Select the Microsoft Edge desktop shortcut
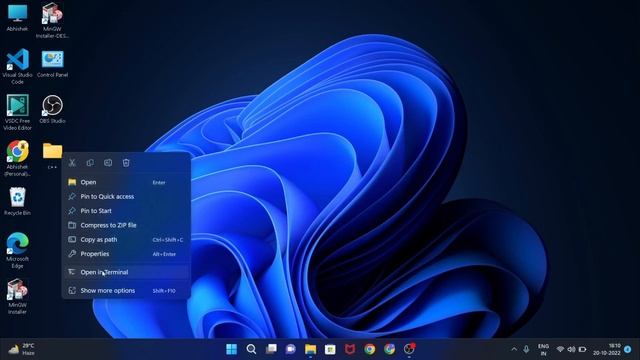 [17, 250]
